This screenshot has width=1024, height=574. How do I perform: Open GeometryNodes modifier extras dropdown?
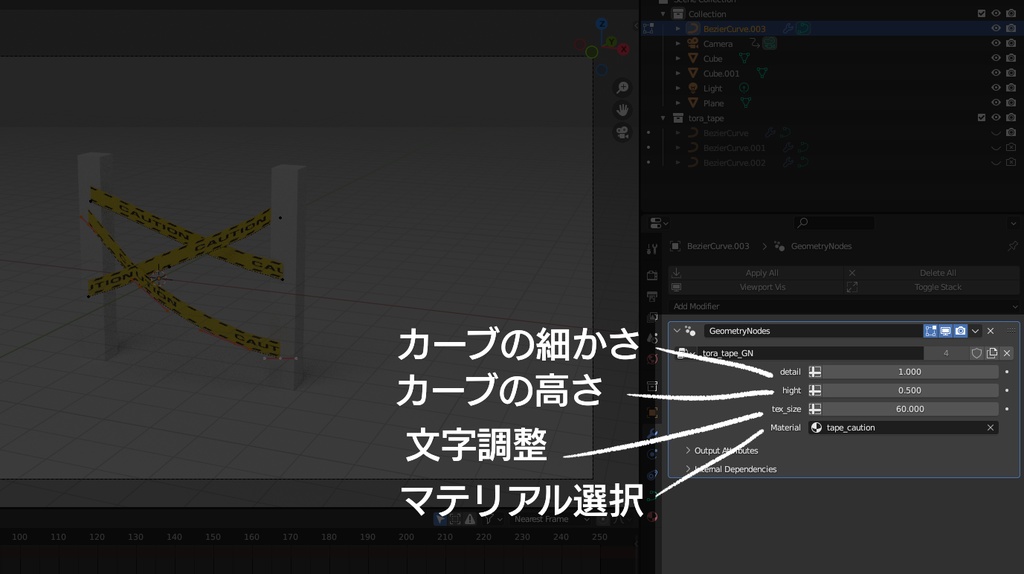point(975,331)
